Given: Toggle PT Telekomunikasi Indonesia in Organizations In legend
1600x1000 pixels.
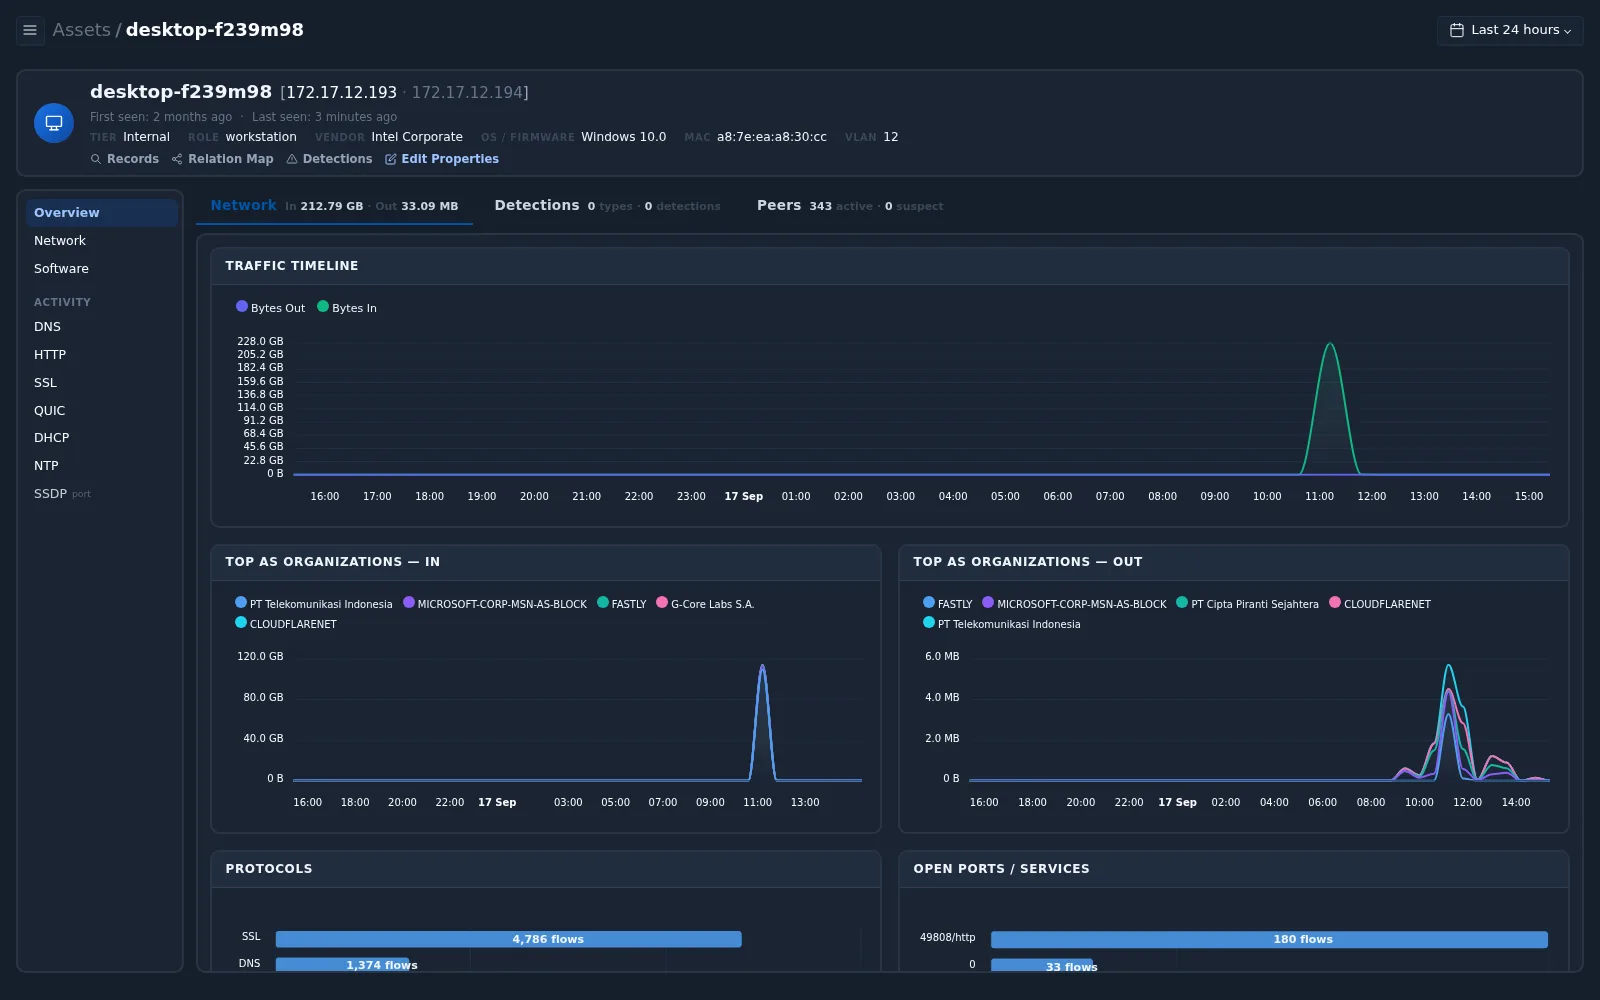Looking at the screenshot, I should (x=314, y=604).
